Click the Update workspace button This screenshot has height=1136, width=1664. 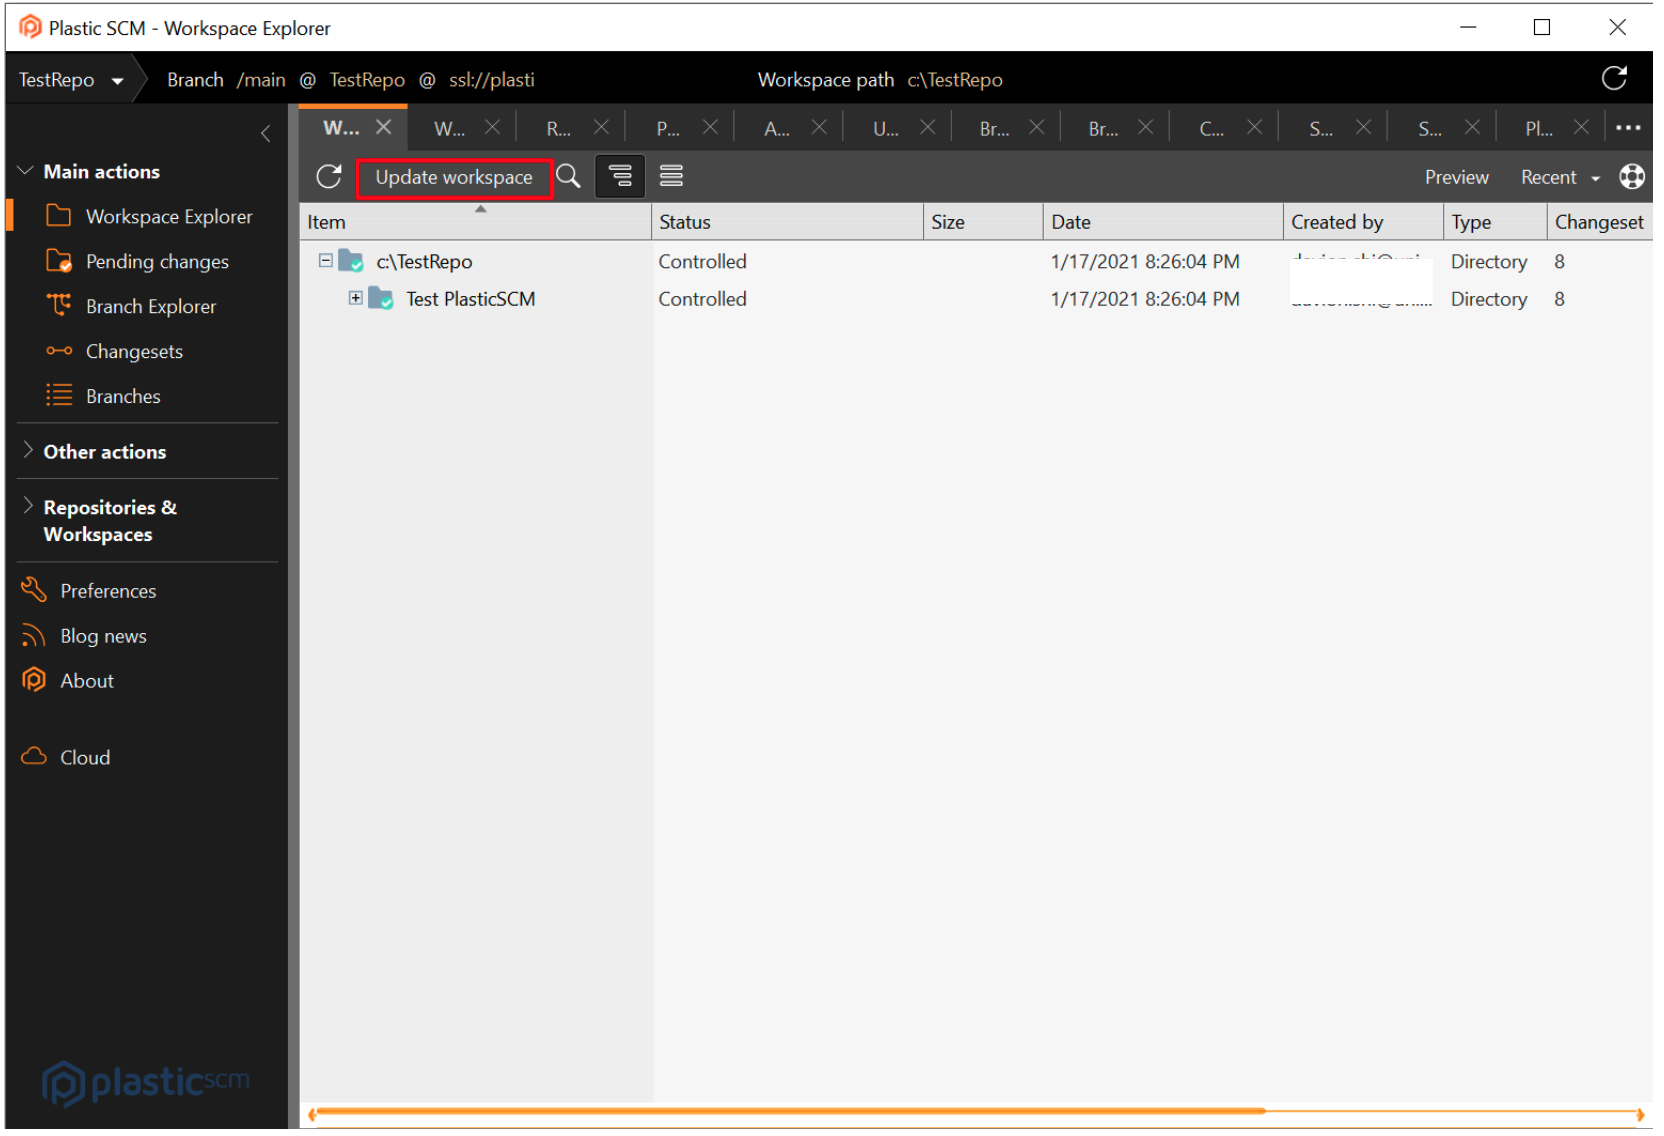(x=455, y=178)
